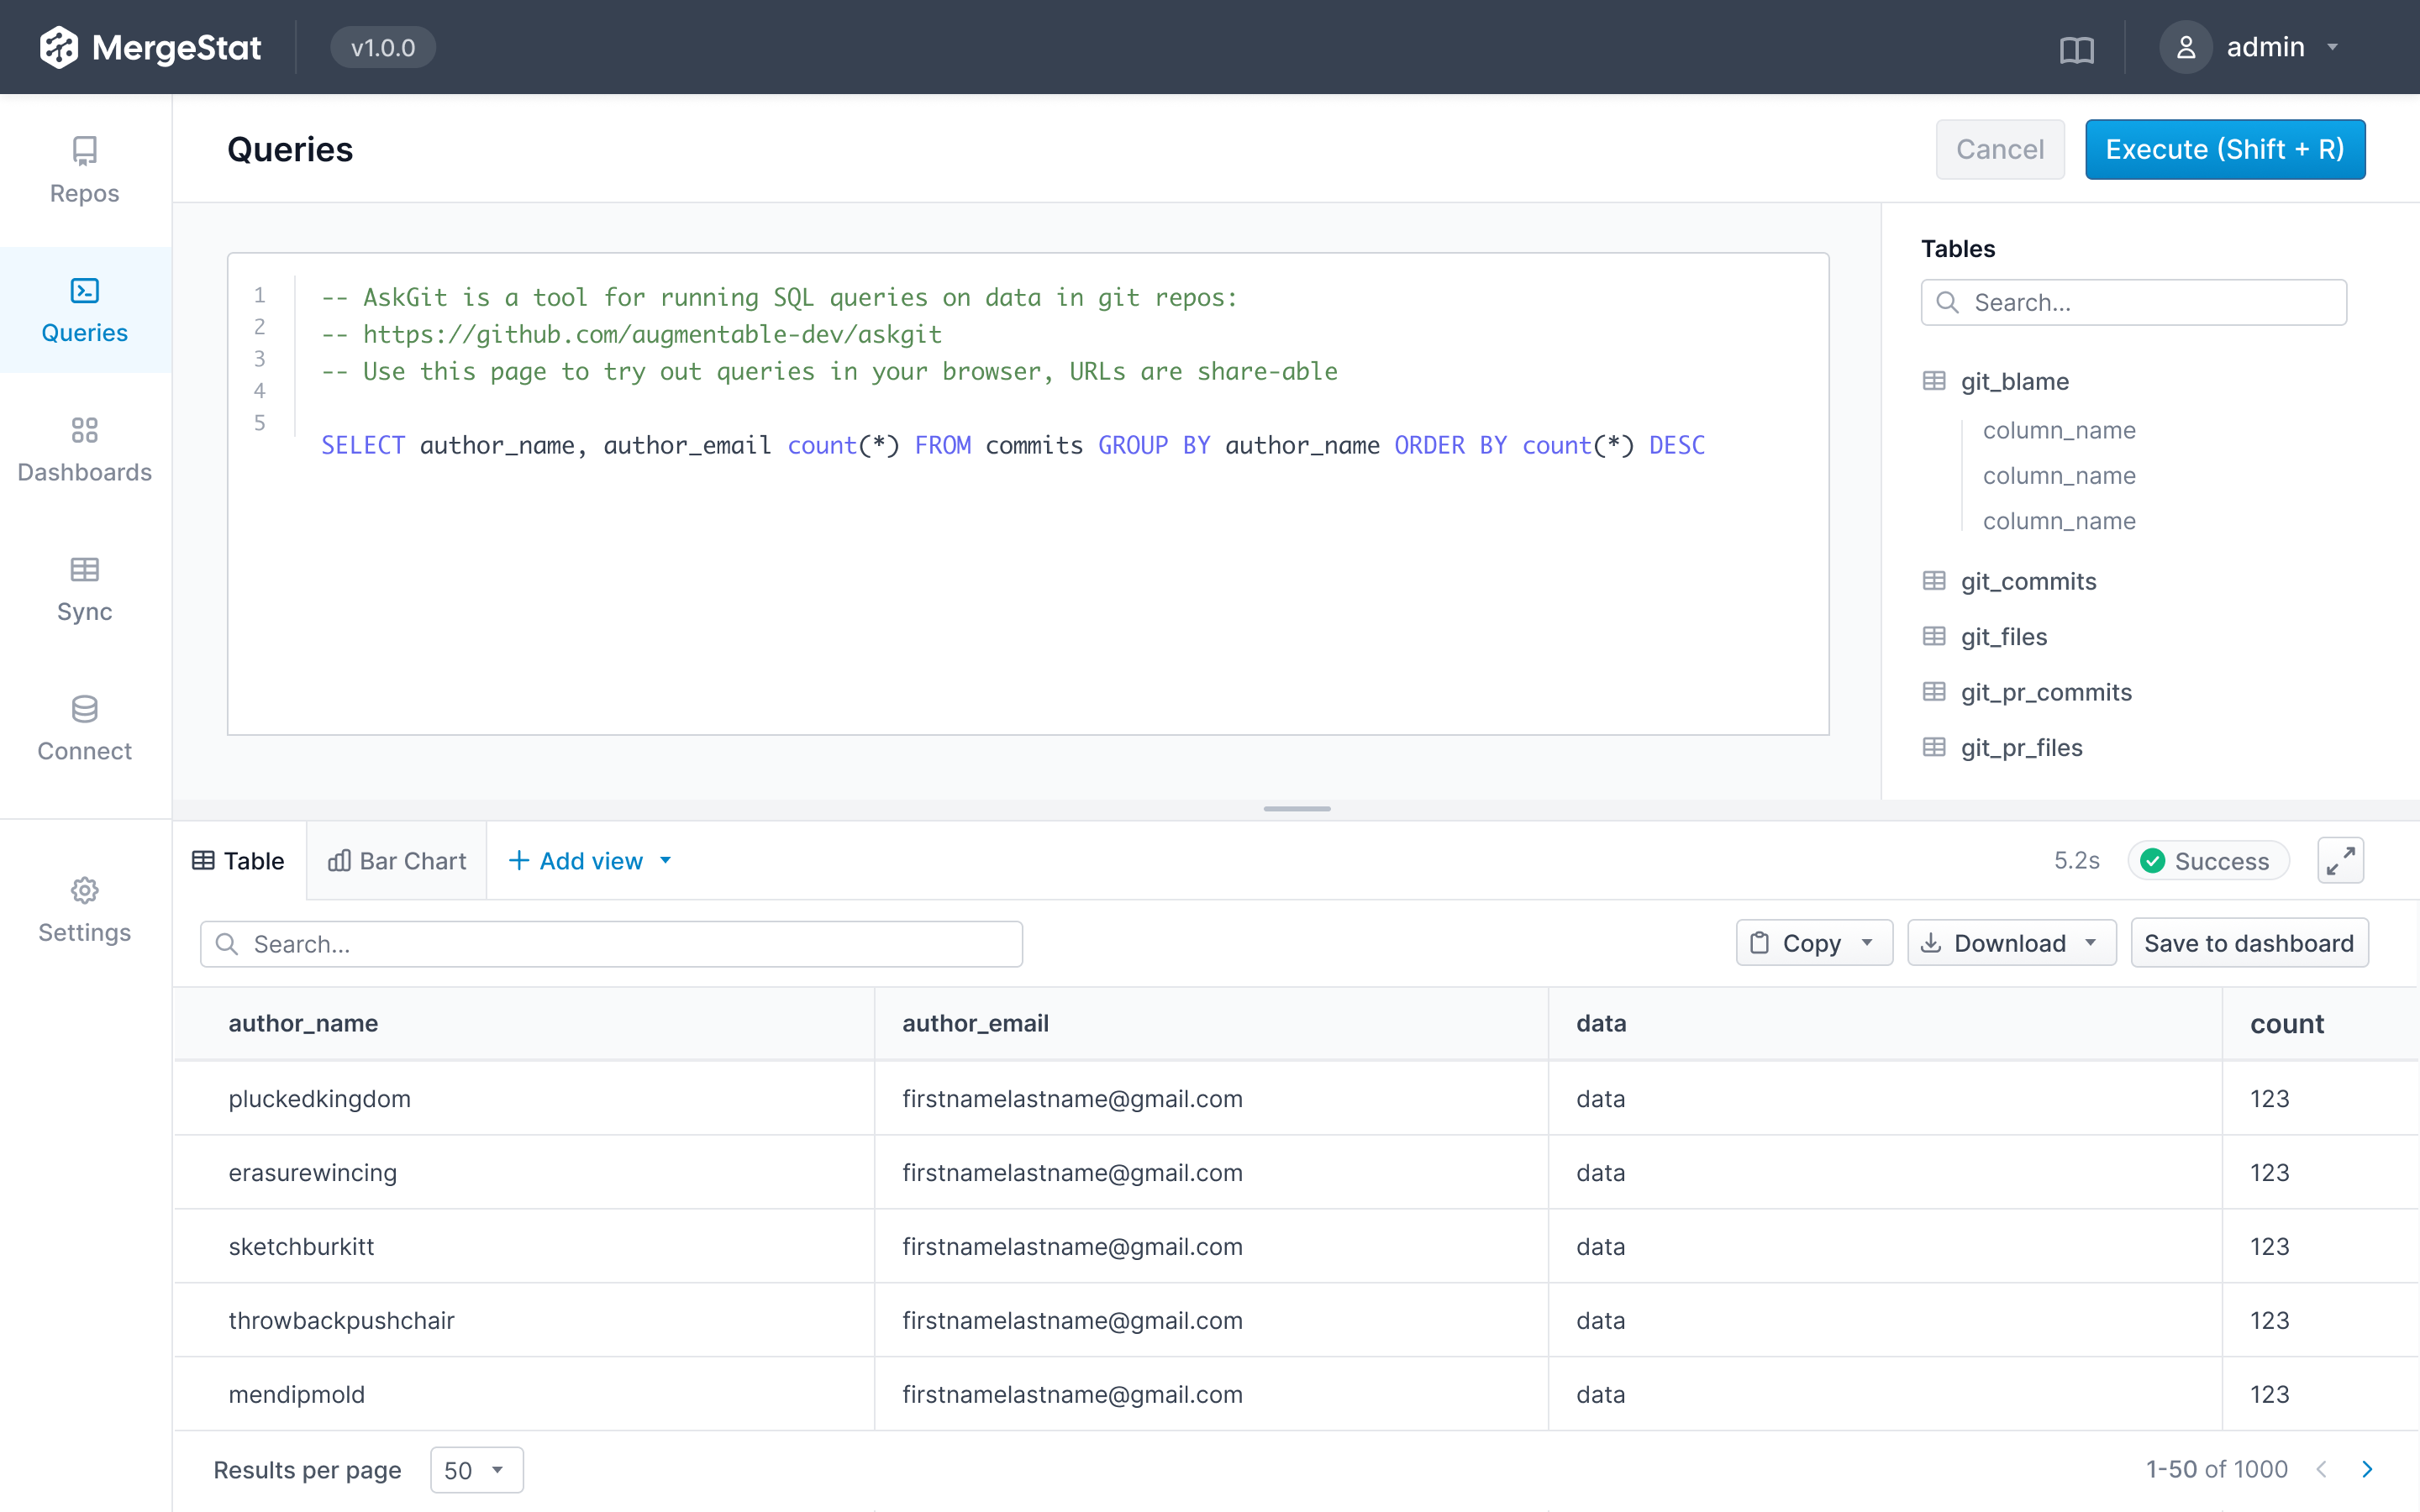Image resolution: width=2420 pixels, height=1512 pixels.
Task: Expand the results view to fullscreen
Action: pos(2340,860)
